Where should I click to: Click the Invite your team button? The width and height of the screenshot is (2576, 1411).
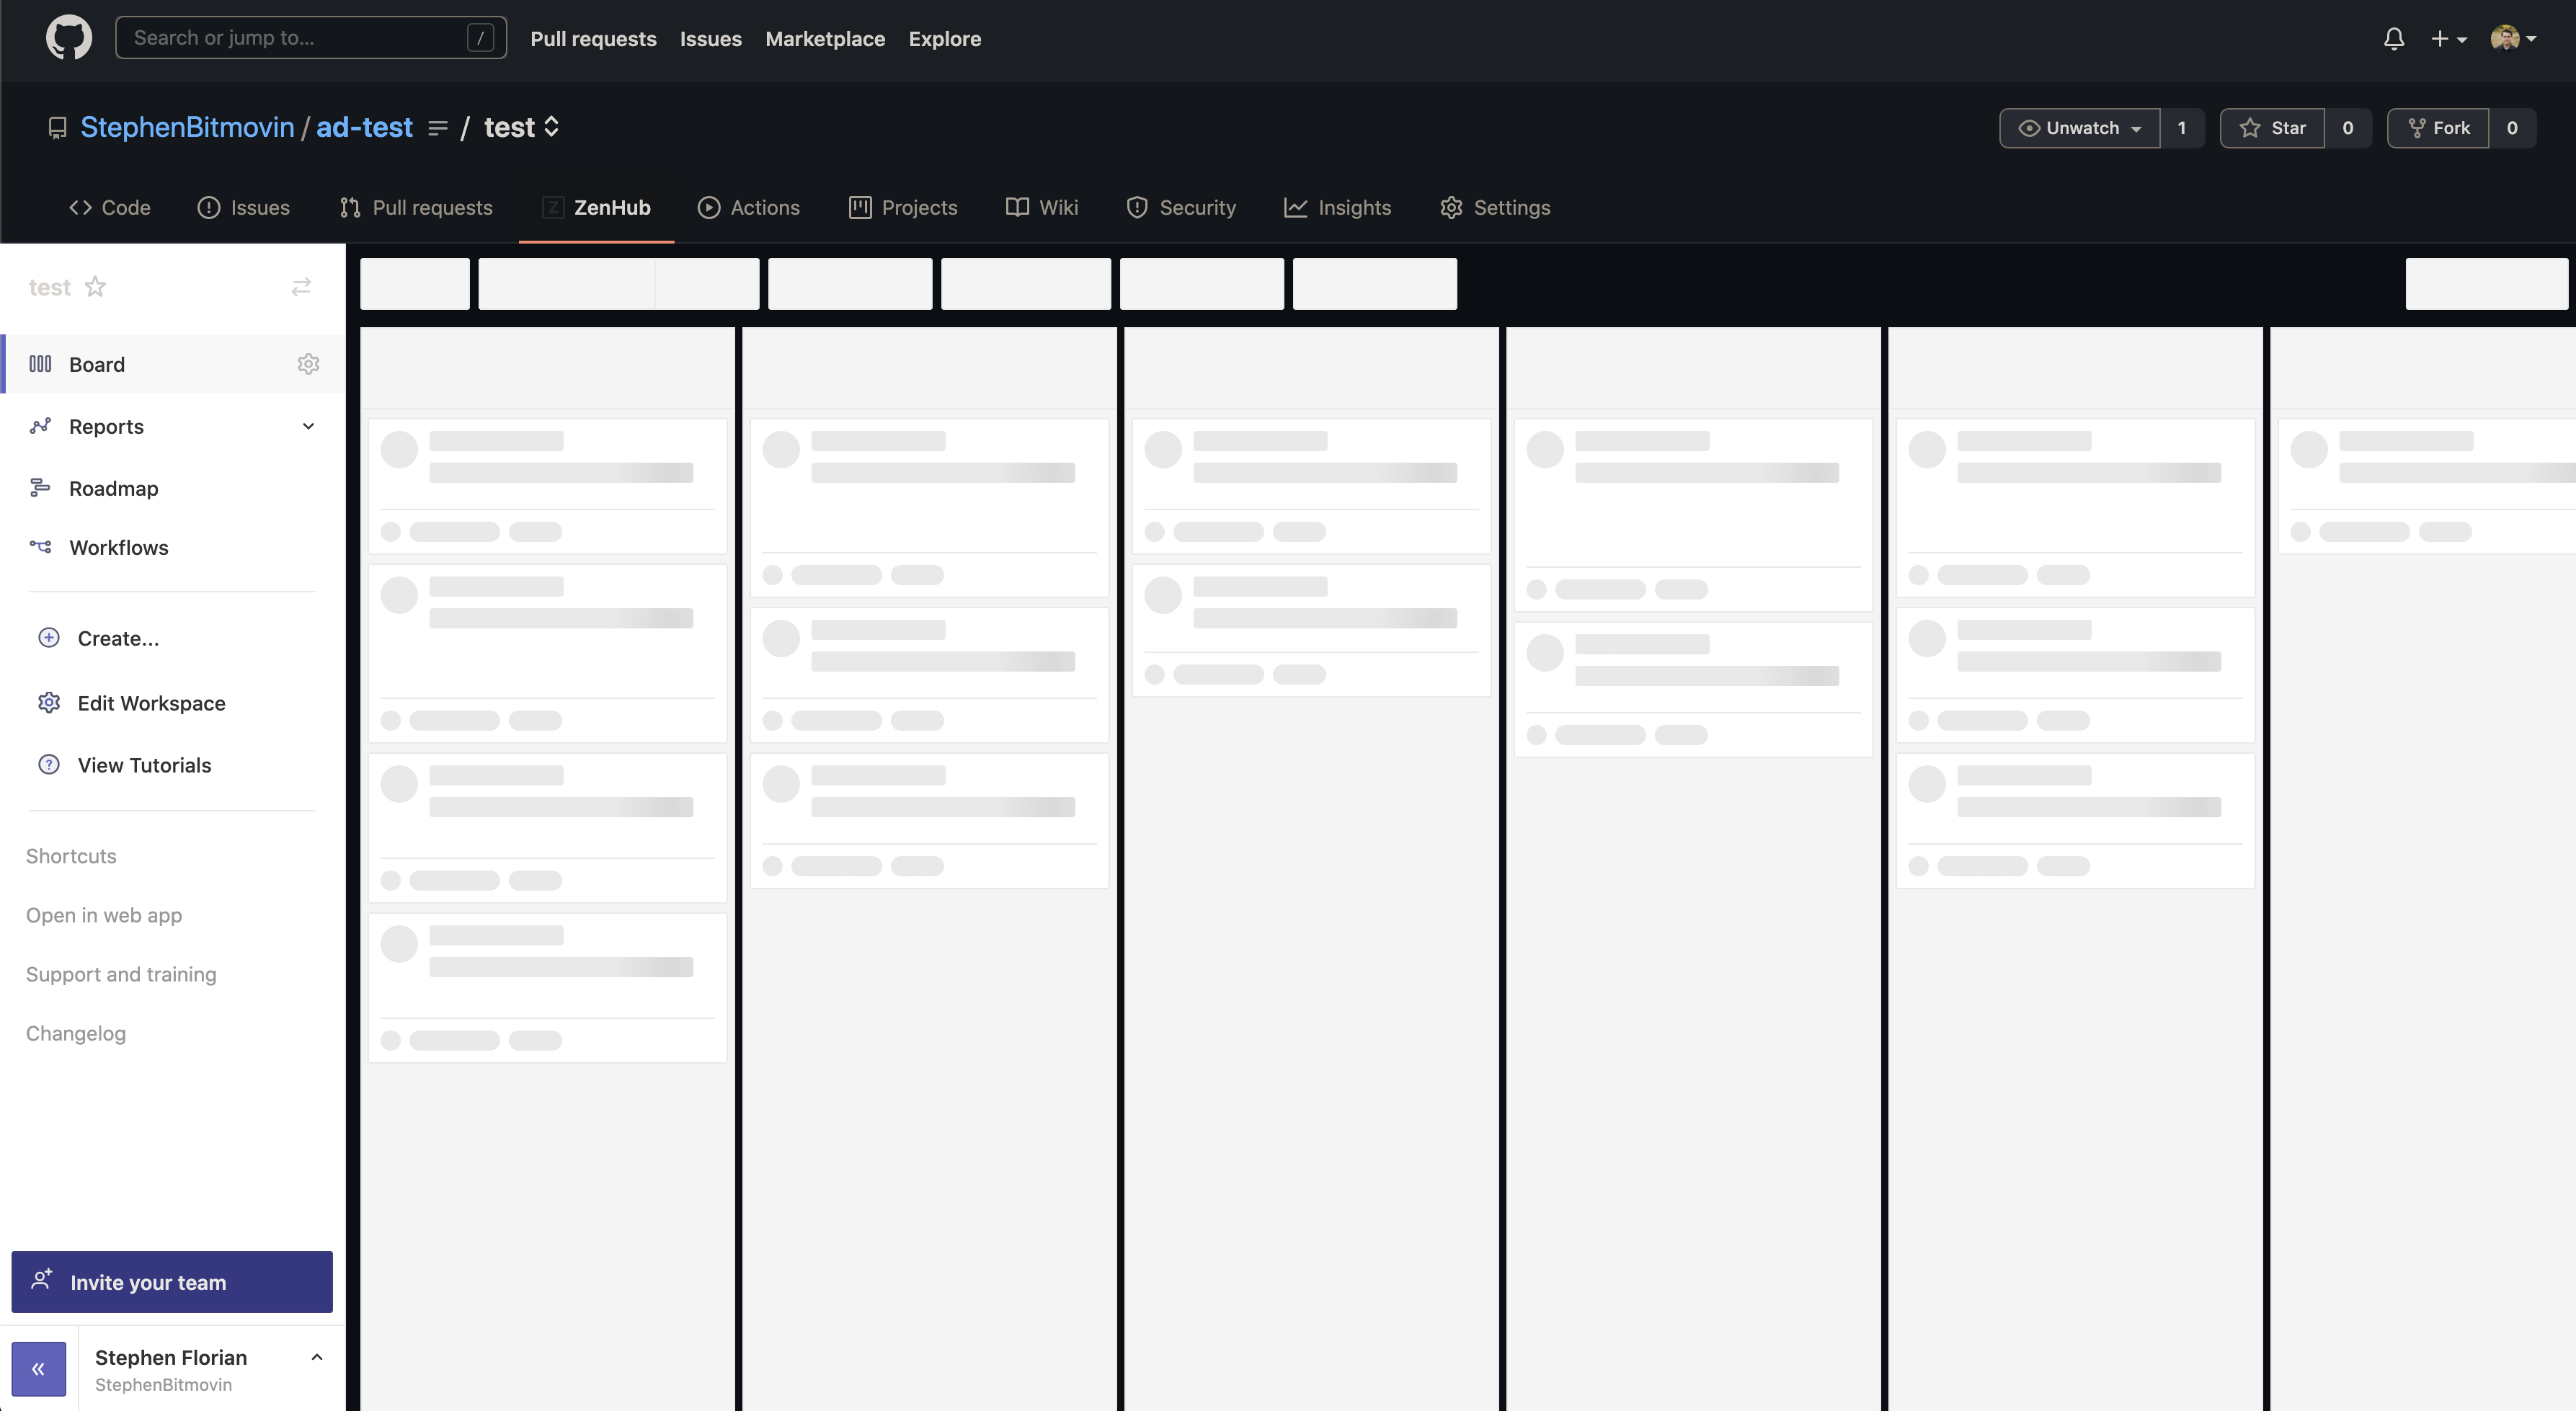click(172, 1282)
